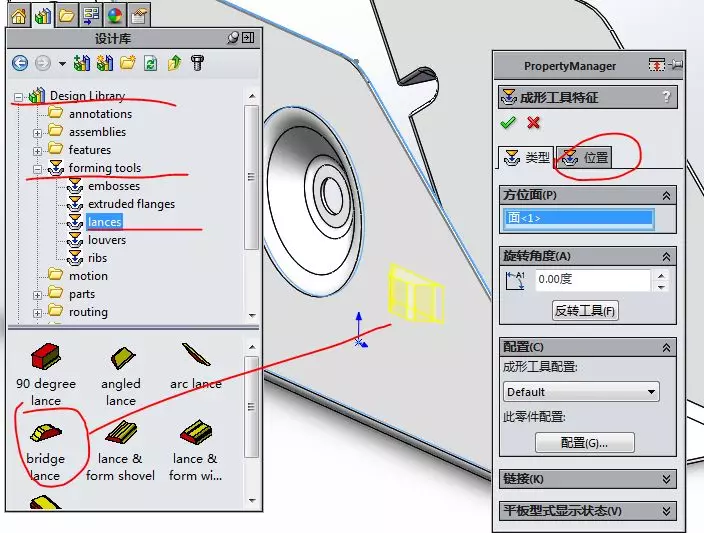
Task: Click the 配置(G)... button
Action: (x=585, y=443)
